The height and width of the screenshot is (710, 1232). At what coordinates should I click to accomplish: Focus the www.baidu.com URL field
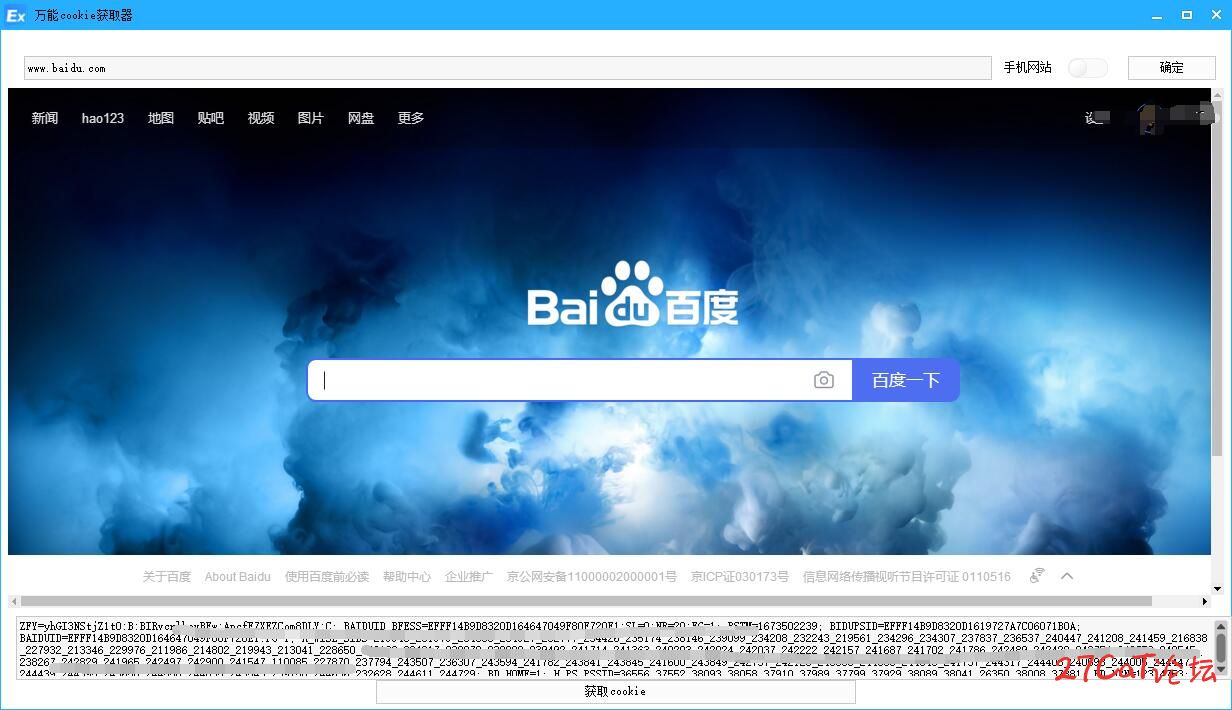click(507, 68)
